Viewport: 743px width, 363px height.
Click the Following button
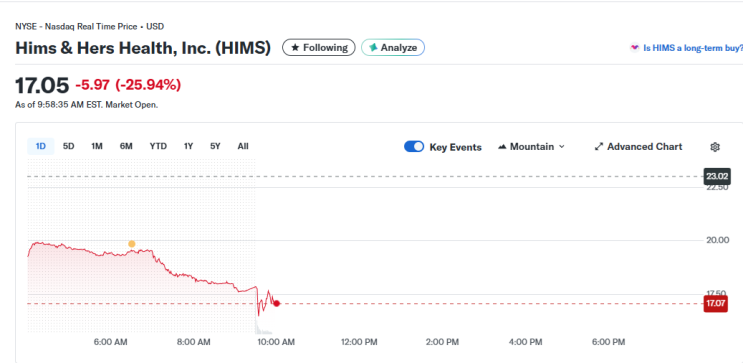click(318, 47)
